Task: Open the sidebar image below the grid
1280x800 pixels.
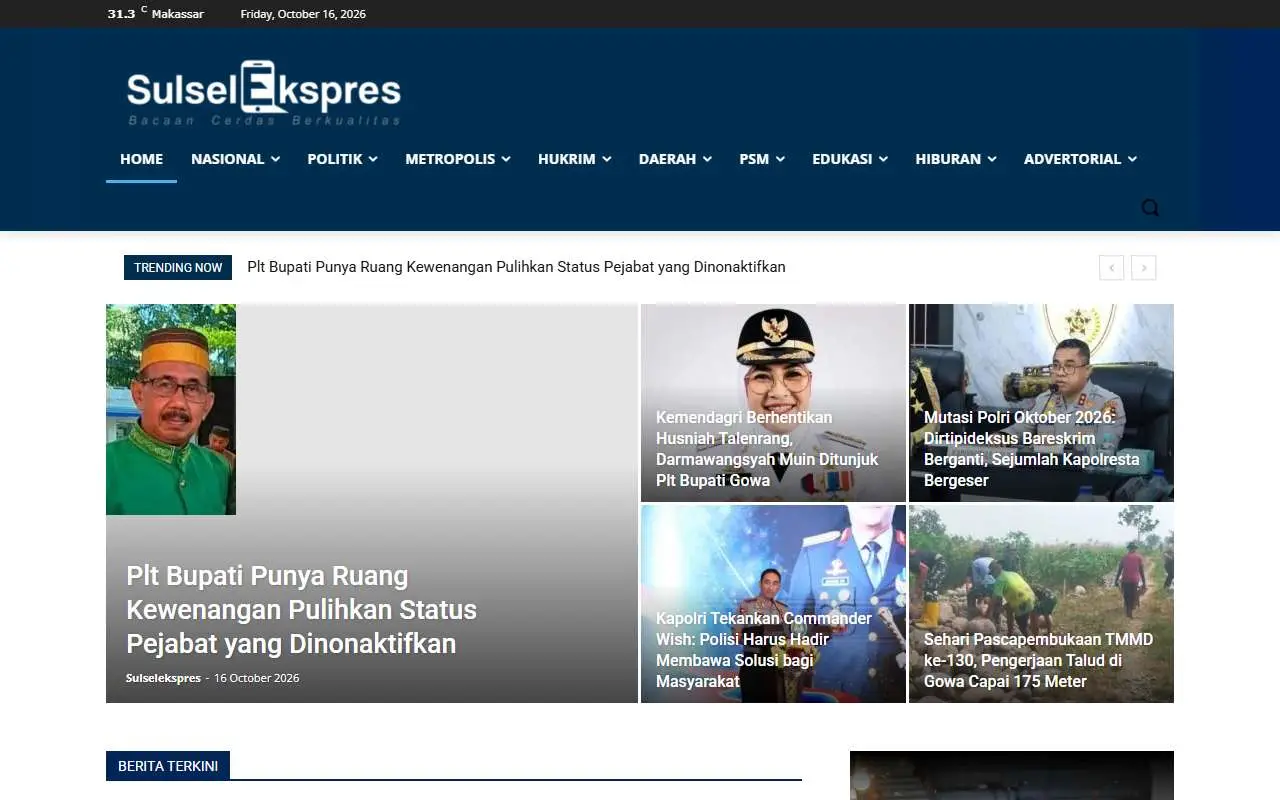Action: point(1012,776)
